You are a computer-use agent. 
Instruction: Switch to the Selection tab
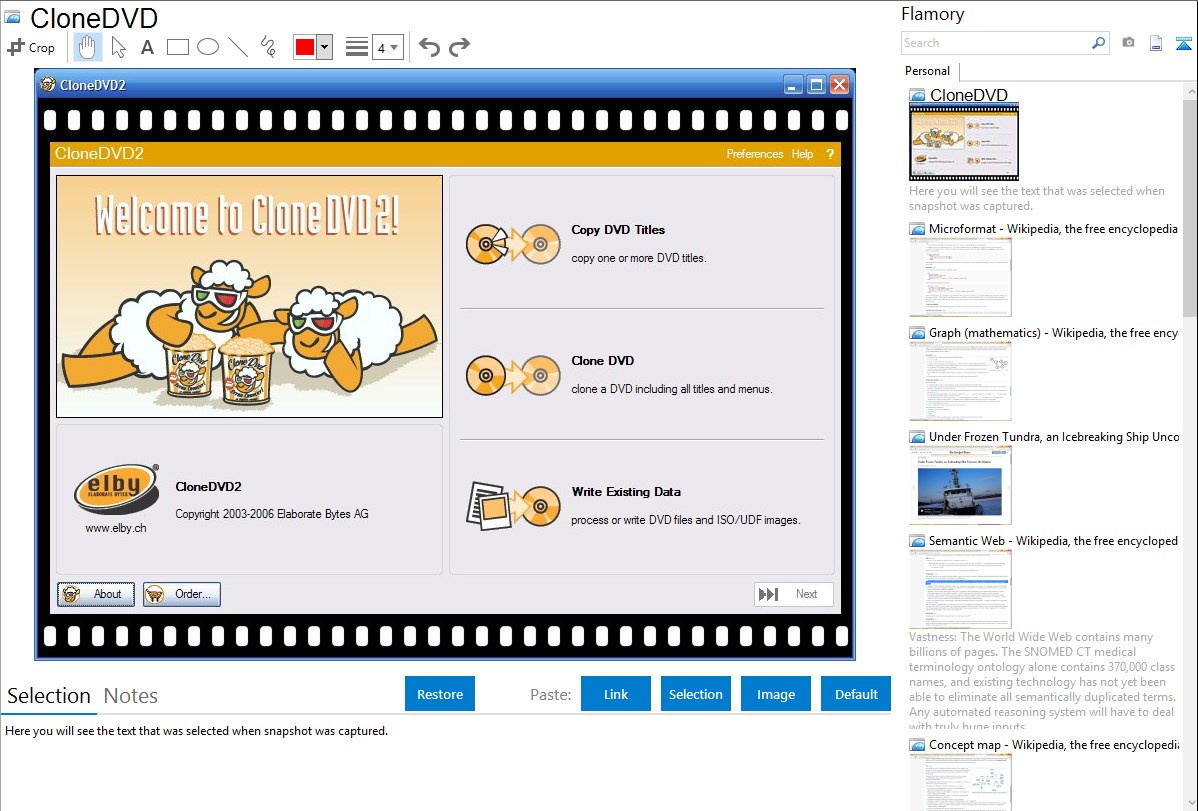[x=49, y=696]
